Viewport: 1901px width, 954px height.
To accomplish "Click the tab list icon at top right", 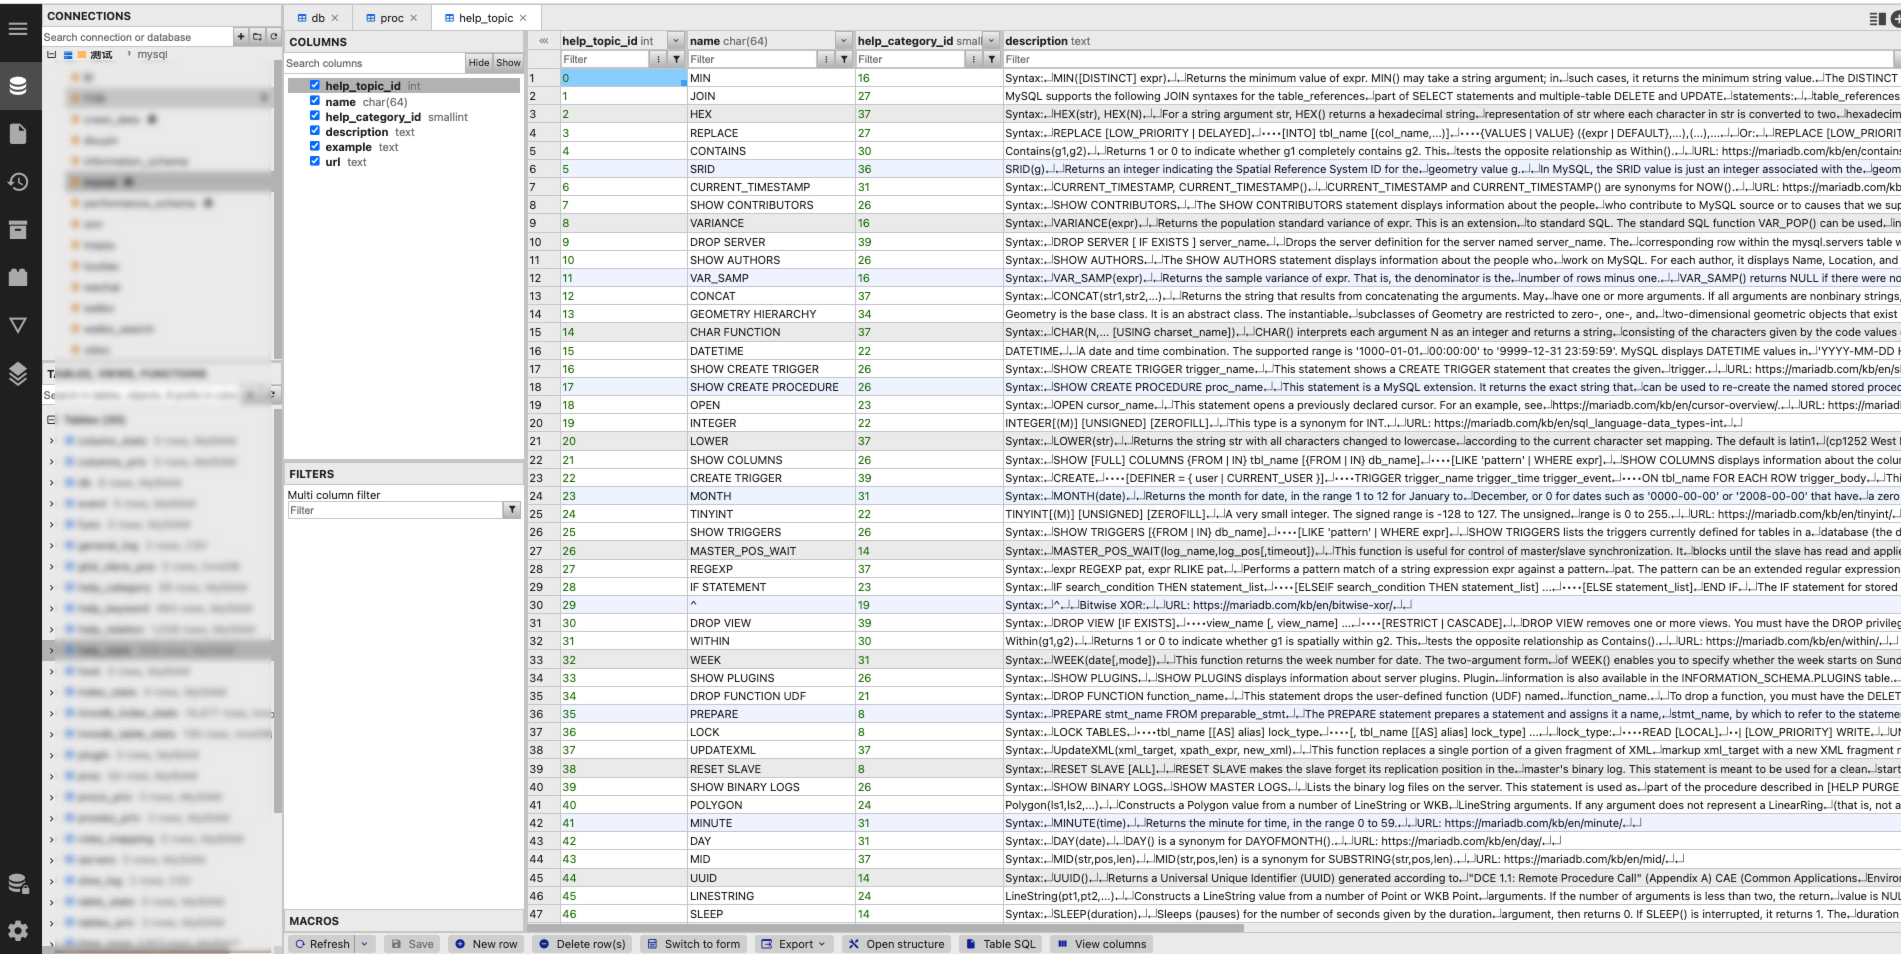I will pyautogui.click(x=1877, y=18).
